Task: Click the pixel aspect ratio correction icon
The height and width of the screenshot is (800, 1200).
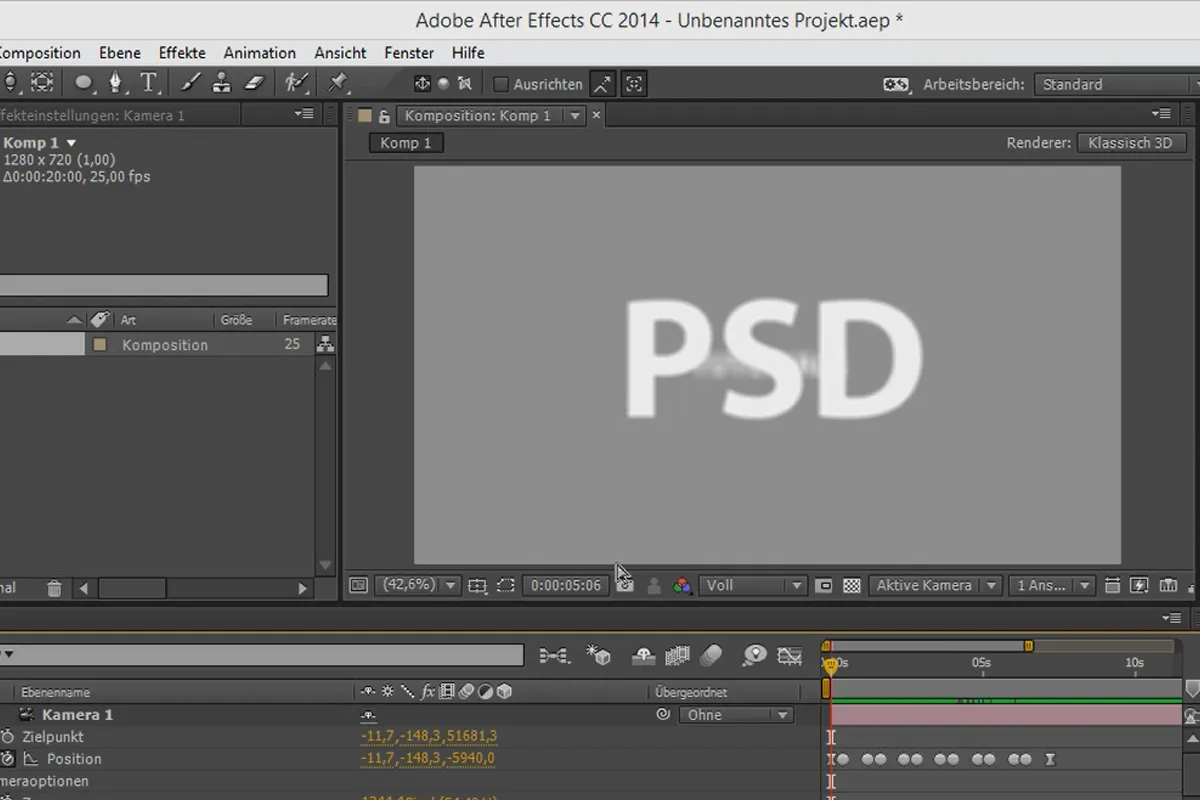Action: 1110,586
